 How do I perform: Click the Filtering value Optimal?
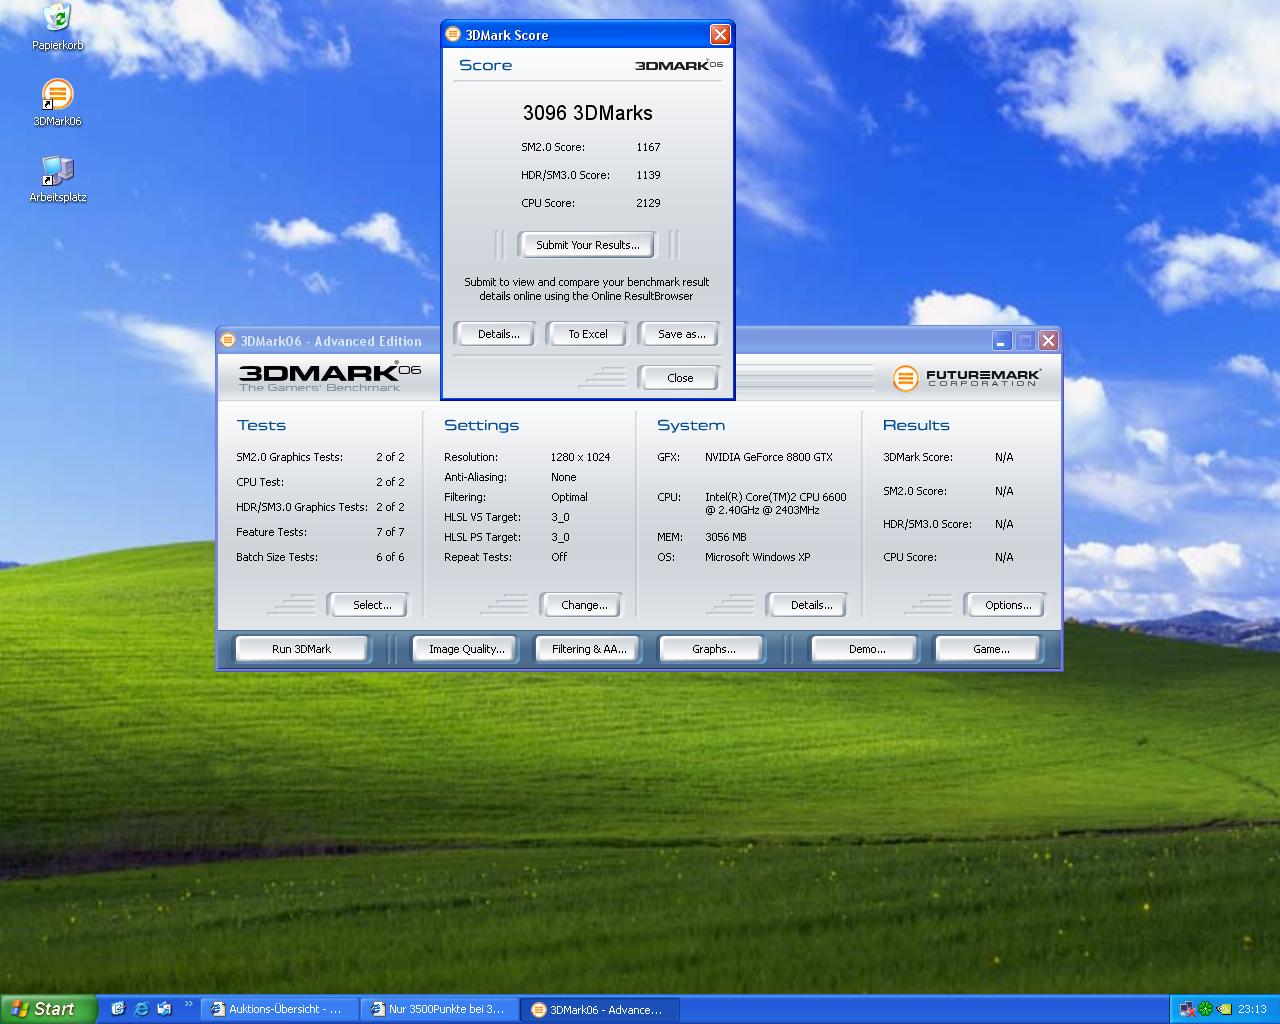[569, 497]
